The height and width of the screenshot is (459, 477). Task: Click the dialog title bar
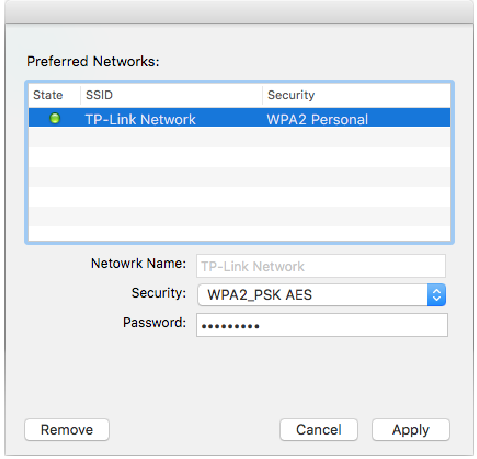coord(239,12)
